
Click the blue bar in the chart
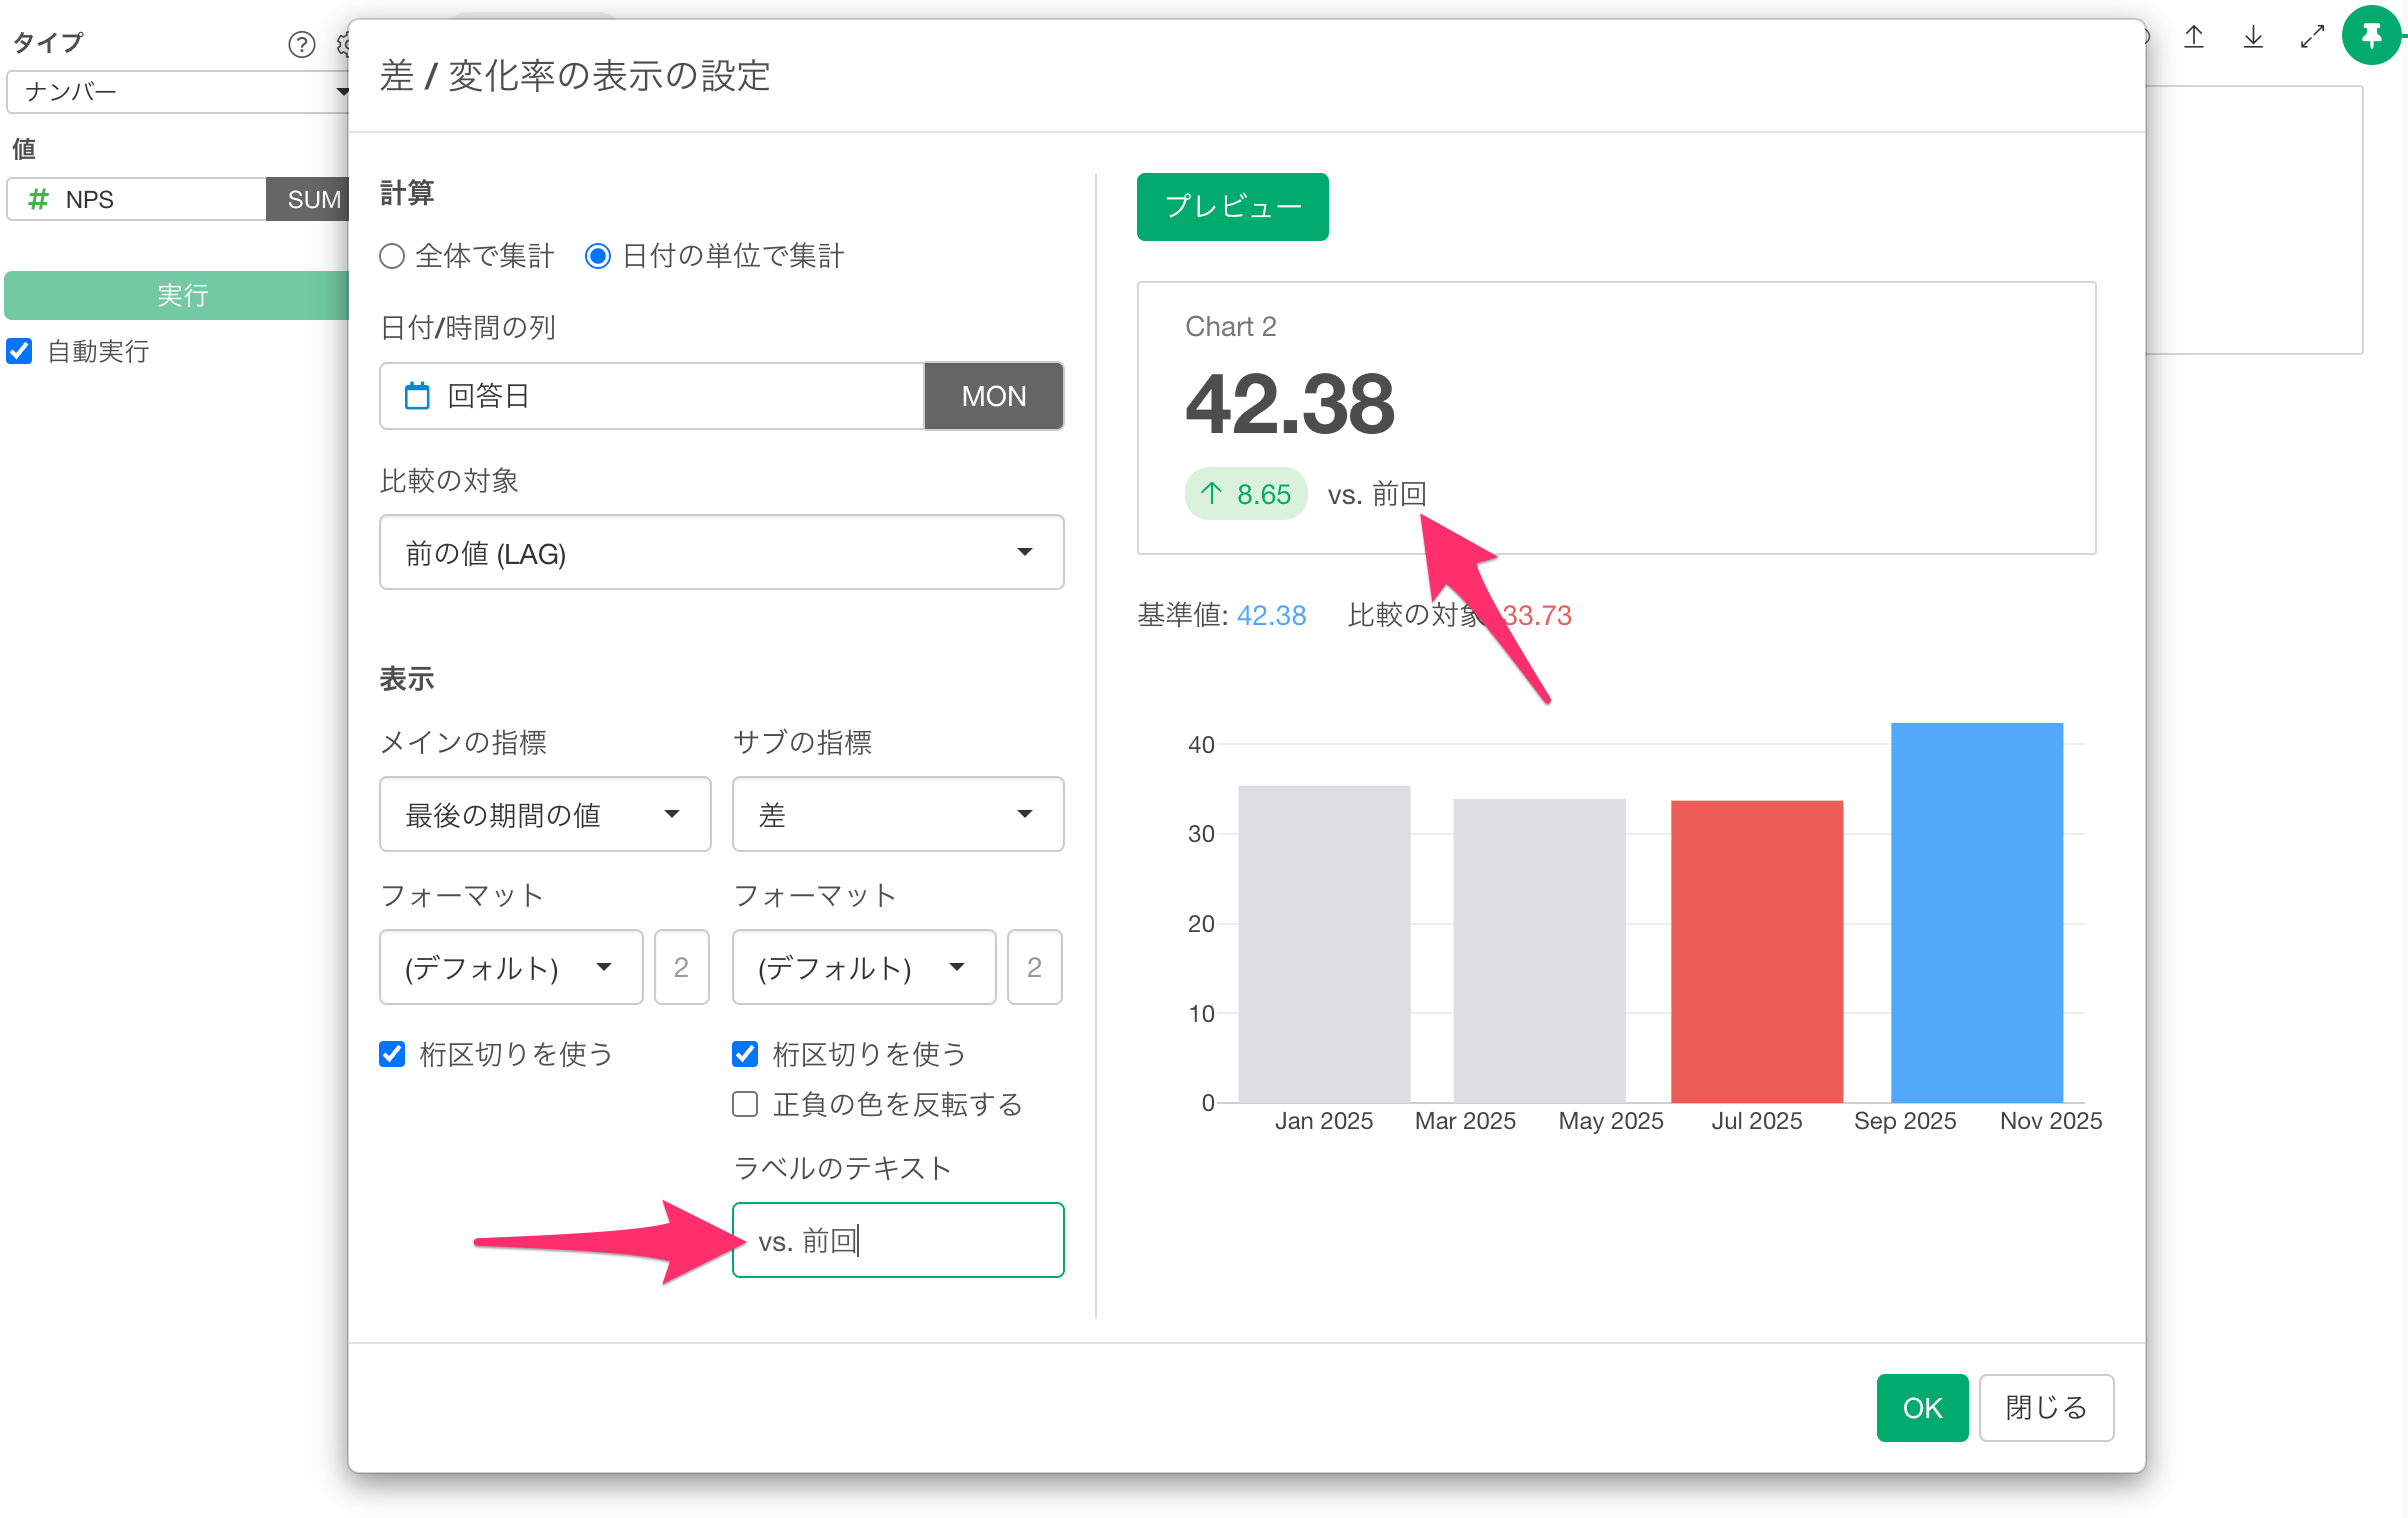coord(1976,911)
